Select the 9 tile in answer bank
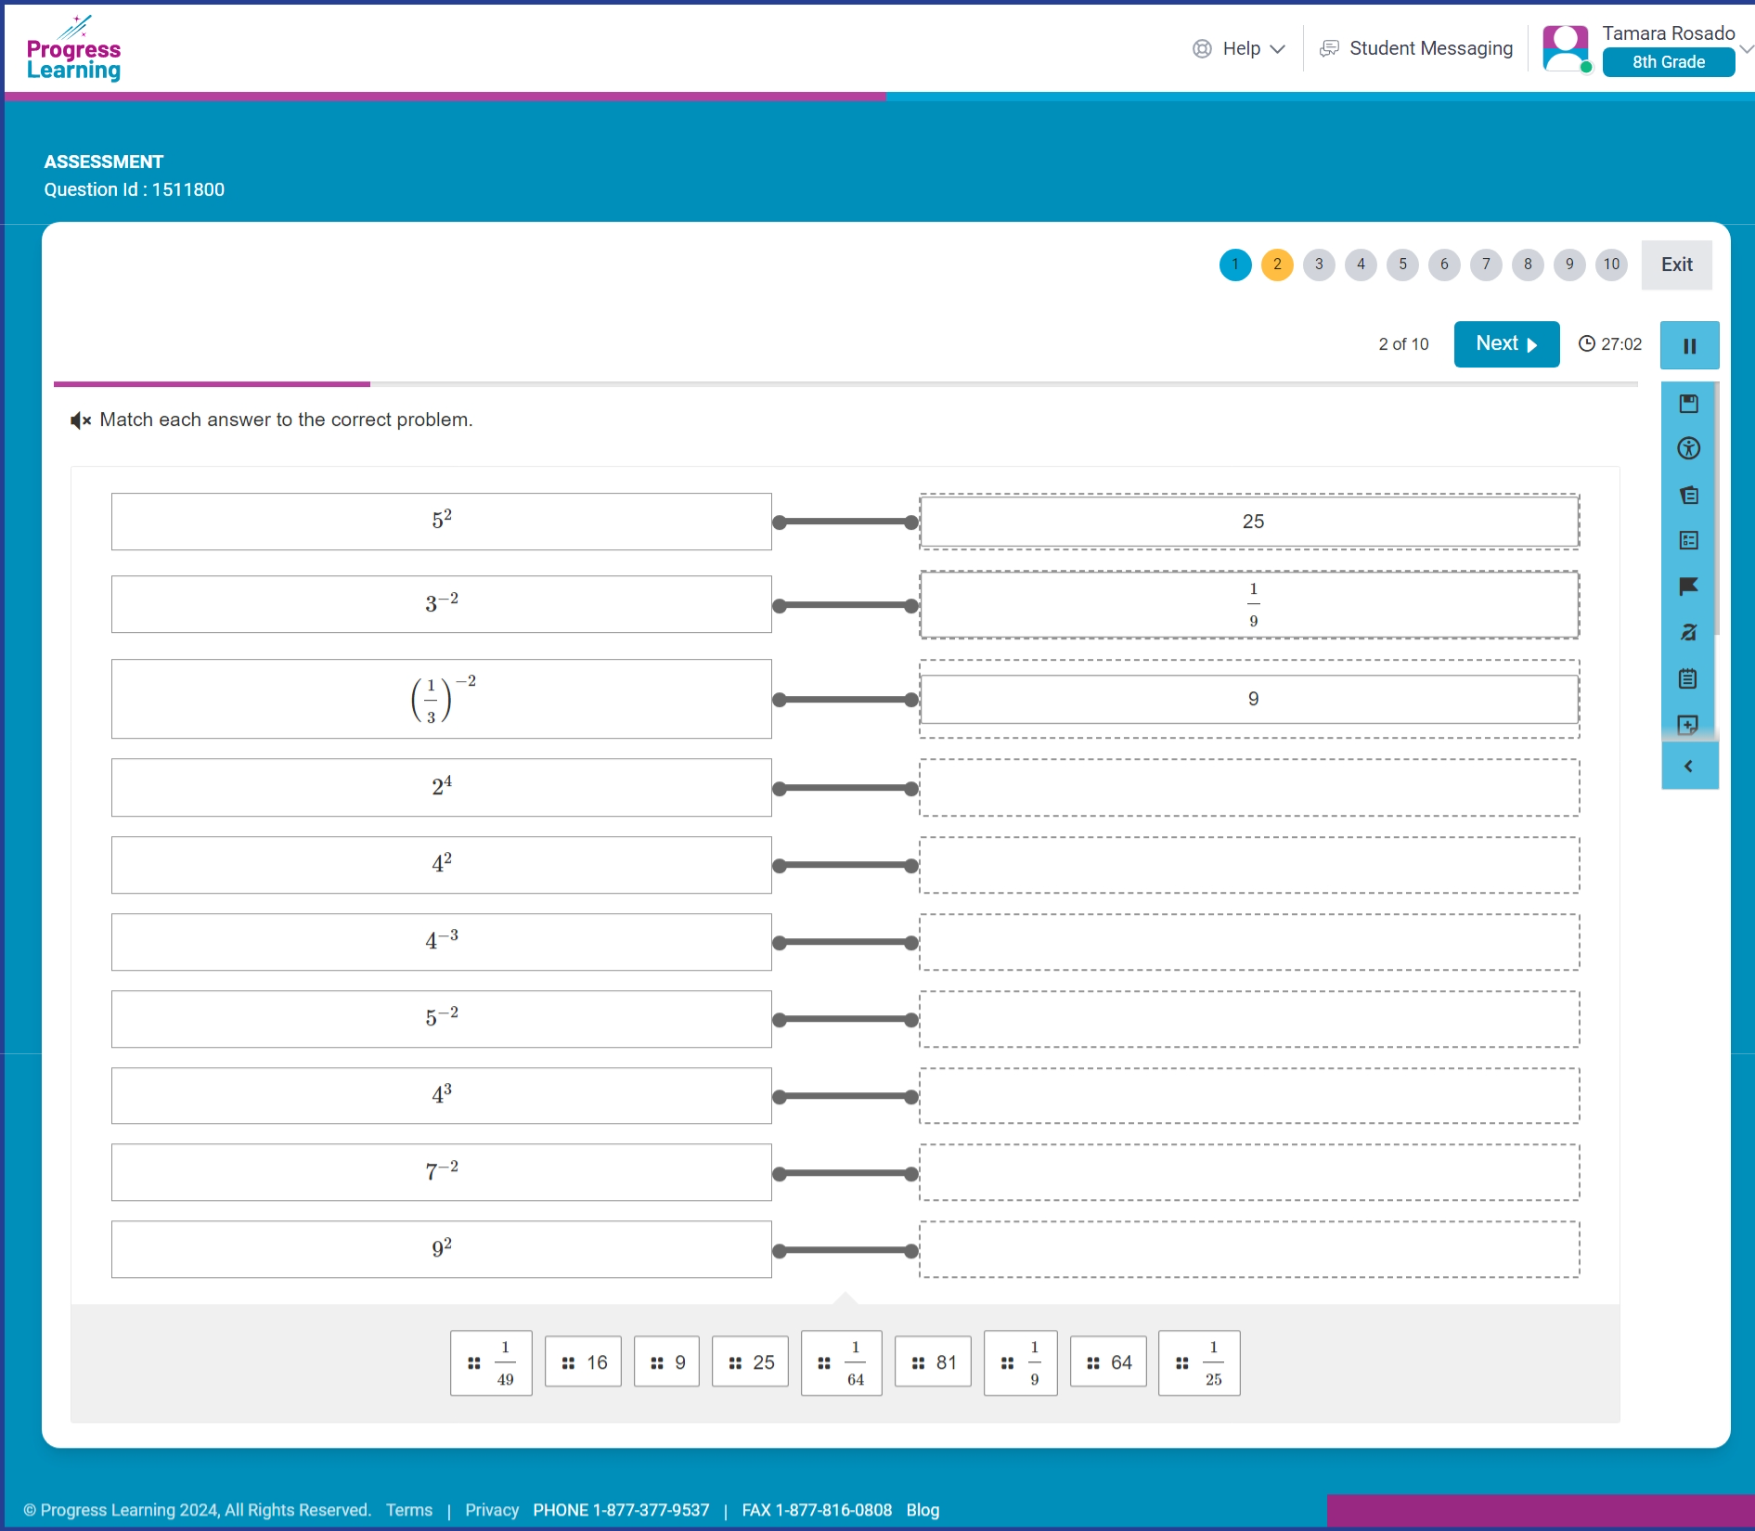The image size is (1755, 1531). click(667, 1362)
